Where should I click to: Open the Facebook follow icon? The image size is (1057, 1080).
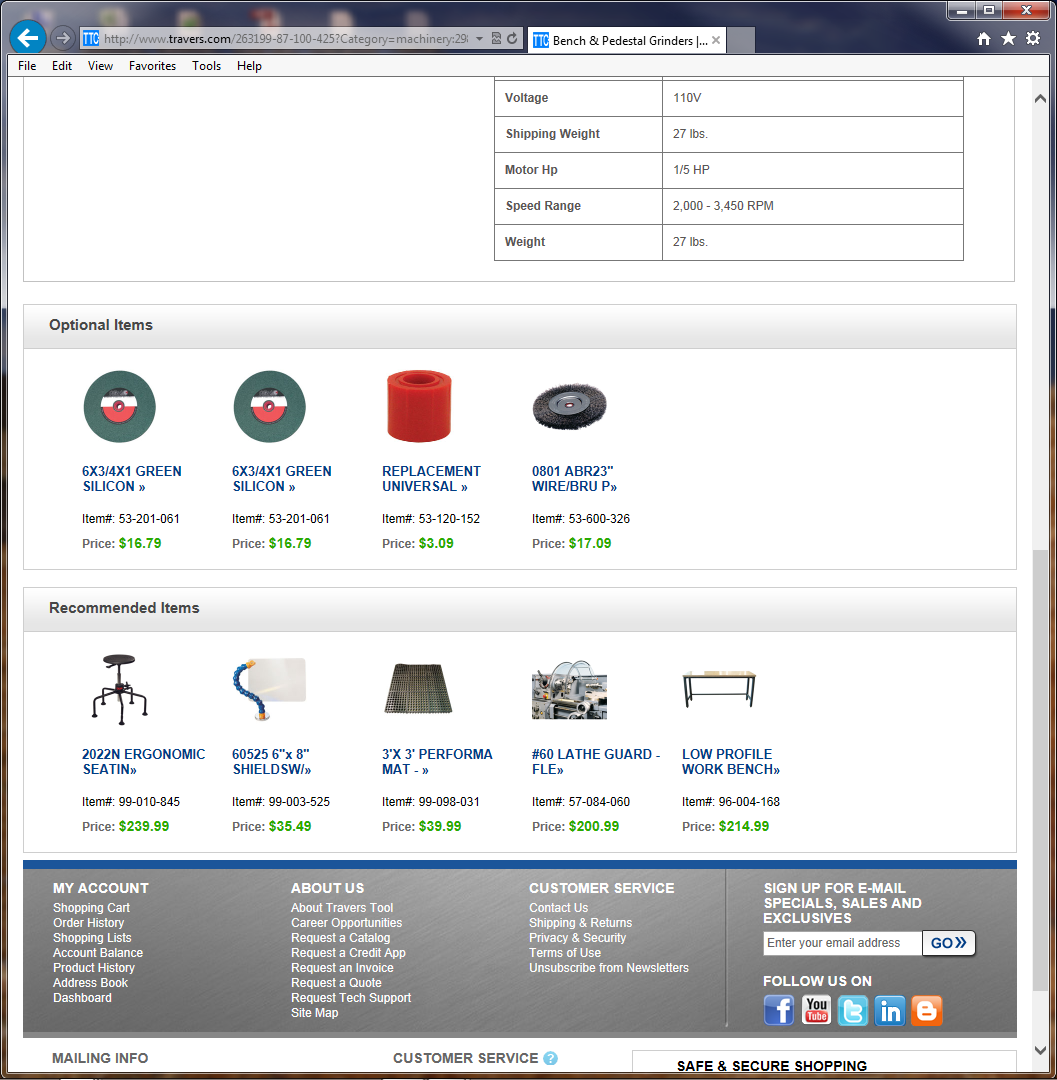pyautogui.click(x=779, y=1010)
